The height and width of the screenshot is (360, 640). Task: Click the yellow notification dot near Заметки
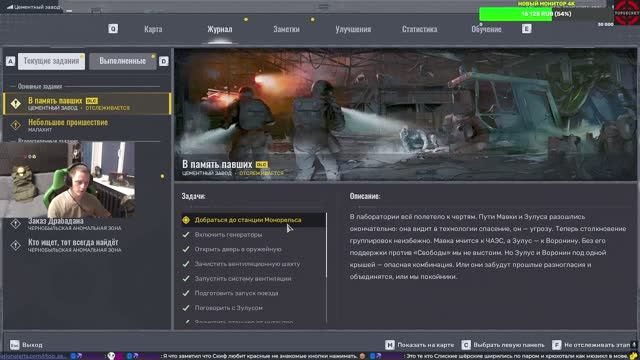point(313,19)
